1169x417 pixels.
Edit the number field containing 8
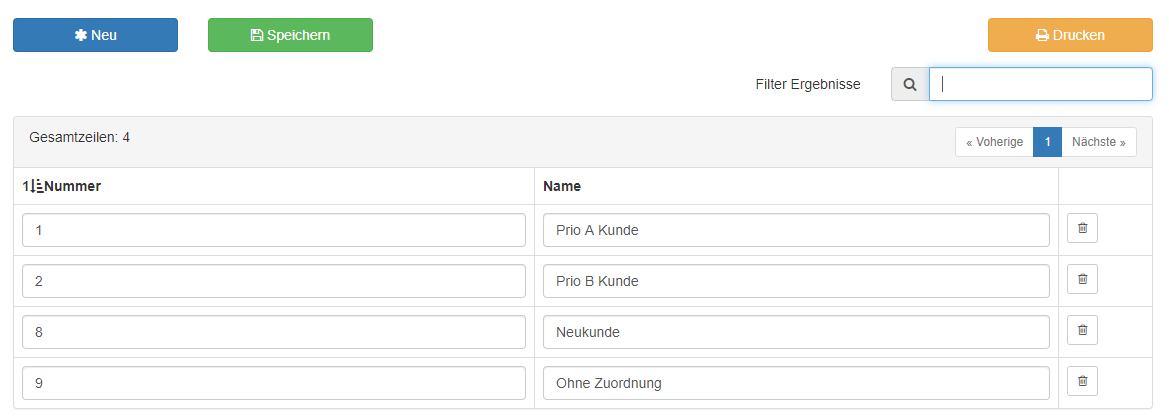274,332
